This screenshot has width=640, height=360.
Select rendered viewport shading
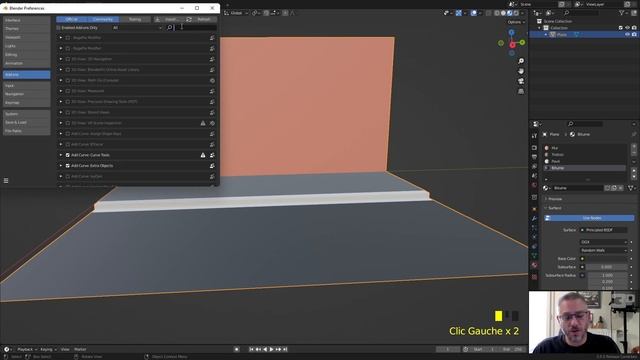(516, 13)
